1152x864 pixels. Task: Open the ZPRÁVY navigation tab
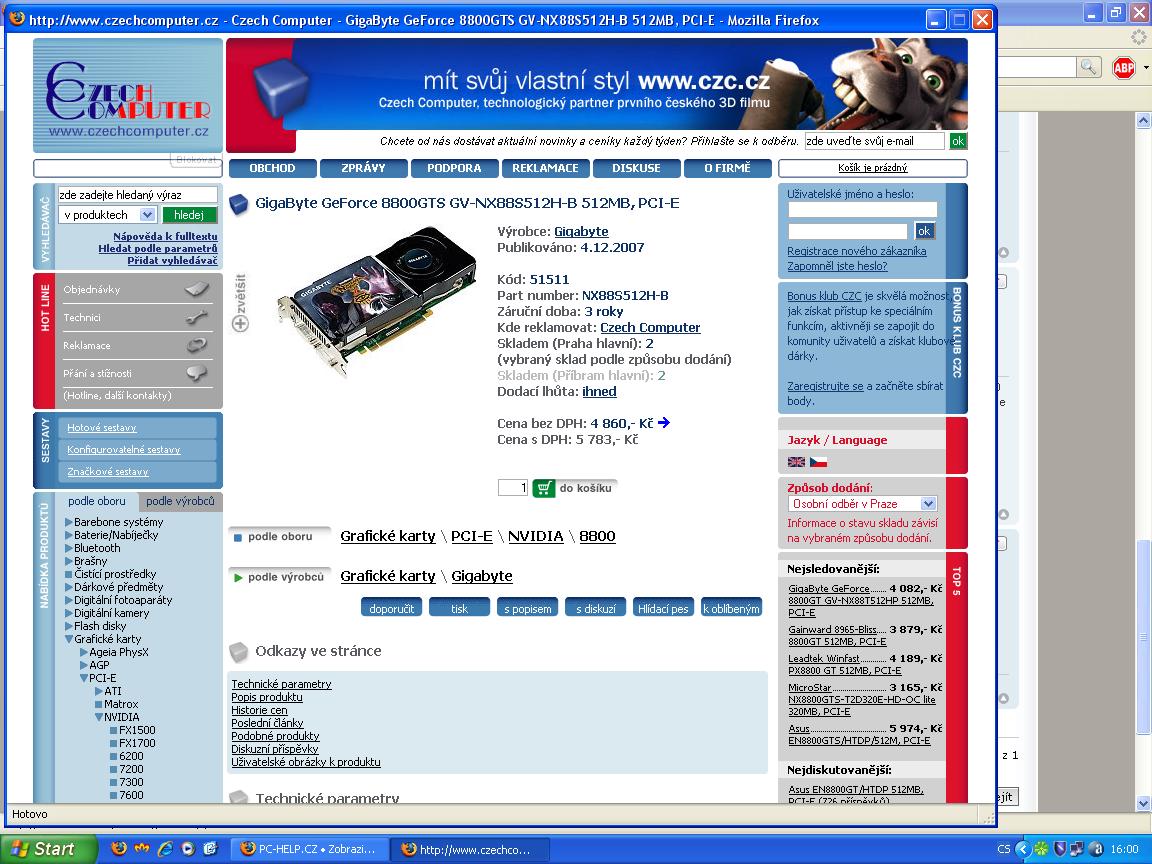[x=364, y=168]
